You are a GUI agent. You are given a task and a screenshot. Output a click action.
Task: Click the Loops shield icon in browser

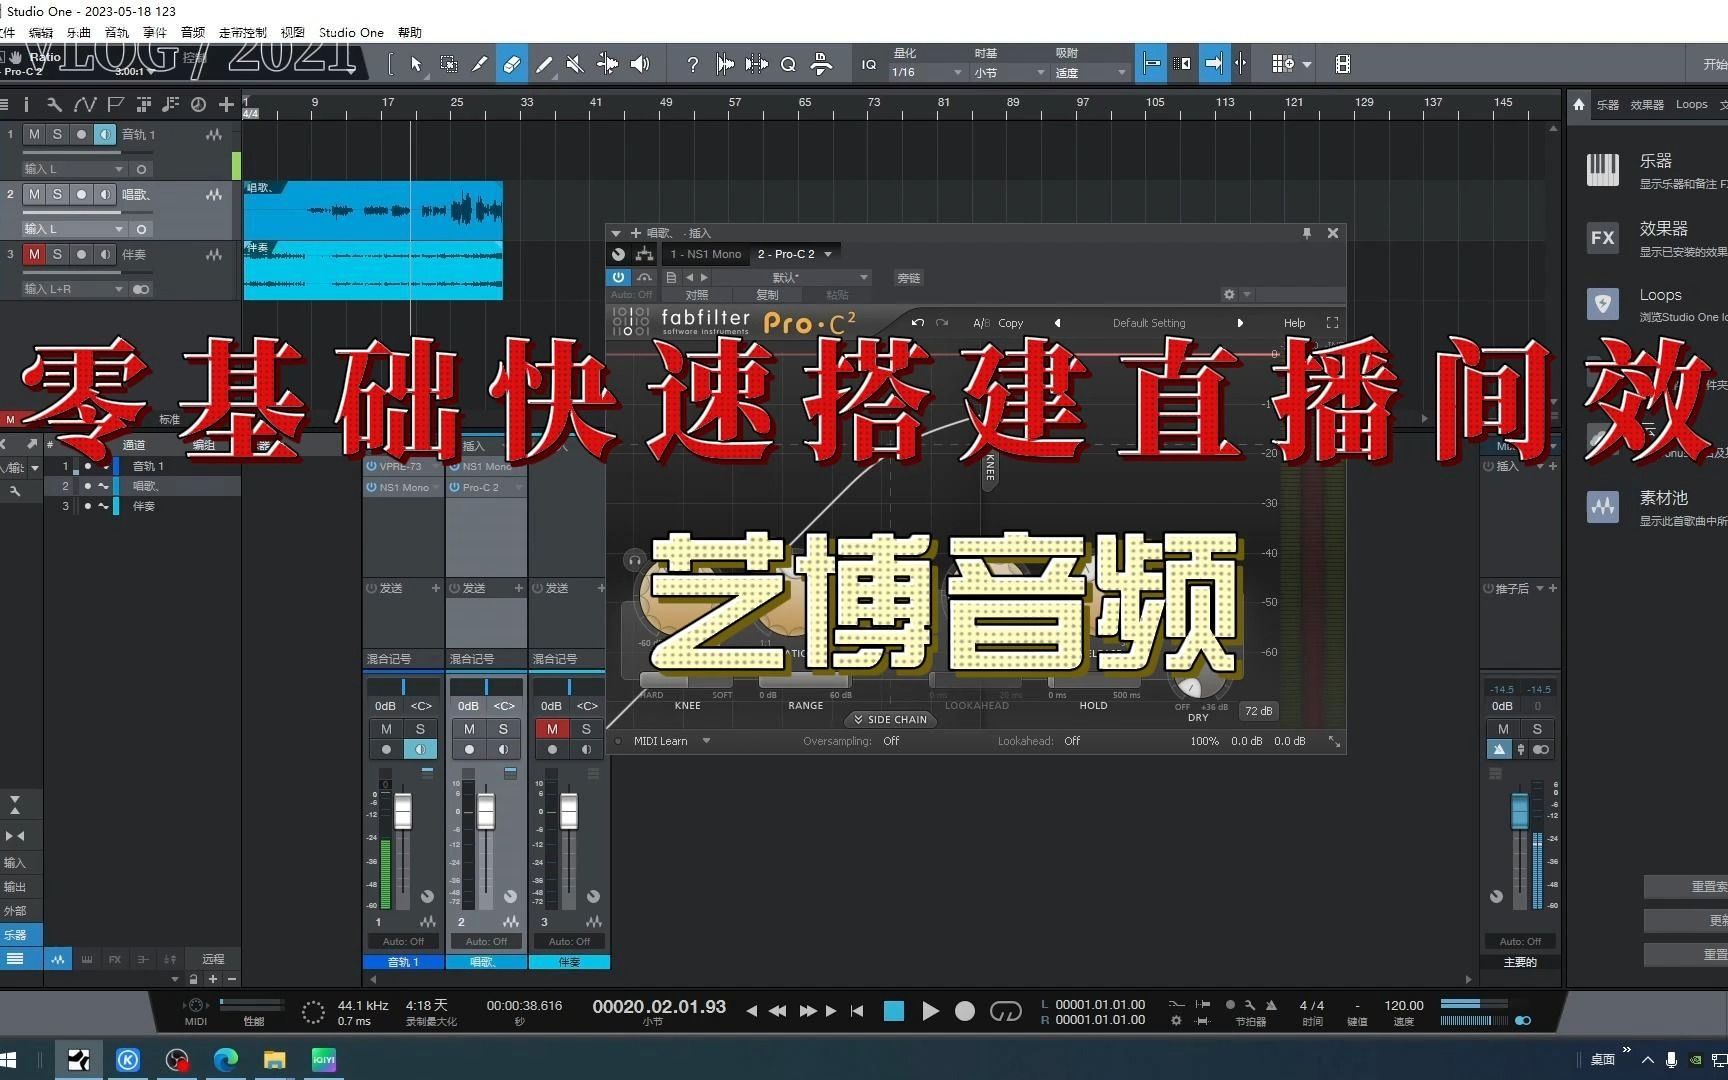point(1603,304)
